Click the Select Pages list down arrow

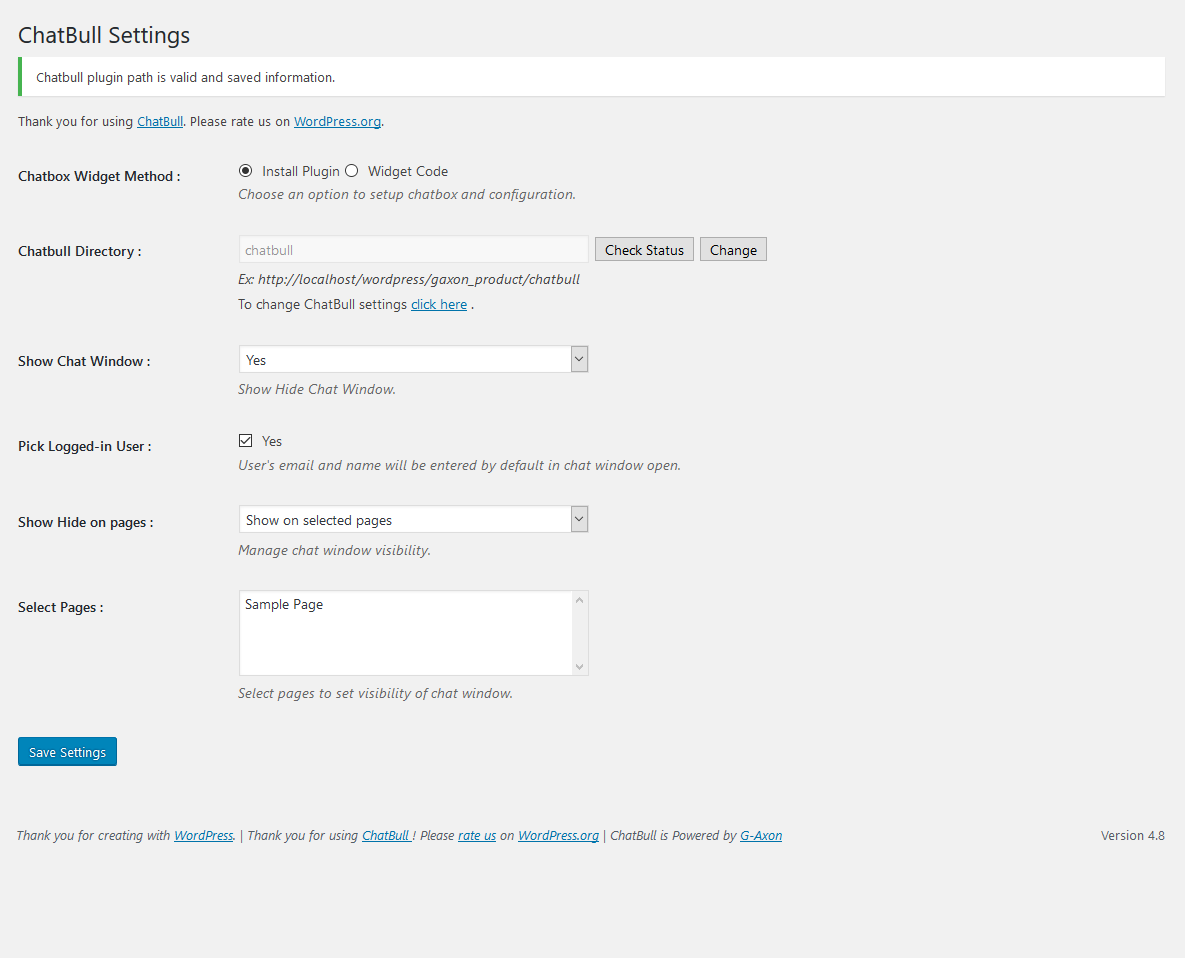pos(580,666)
